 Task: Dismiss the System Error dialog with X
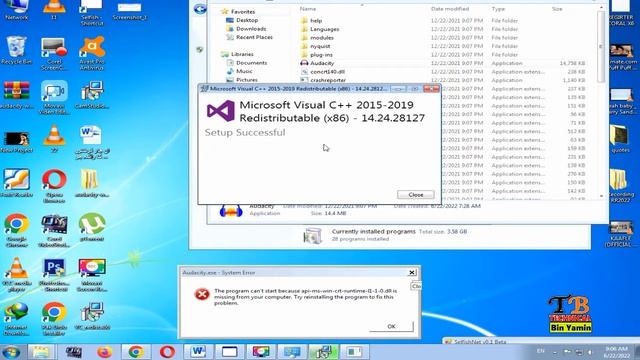(x=412, y=272)
